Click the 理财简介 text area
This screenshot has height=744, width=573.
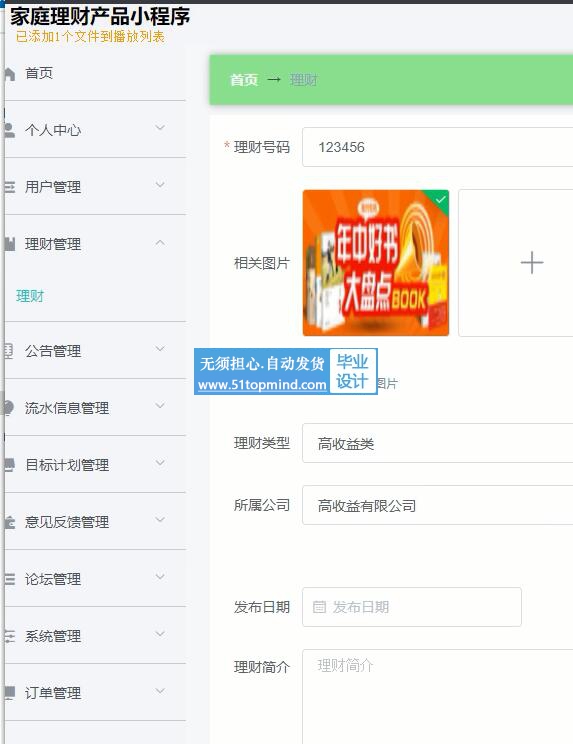(437, 696)
